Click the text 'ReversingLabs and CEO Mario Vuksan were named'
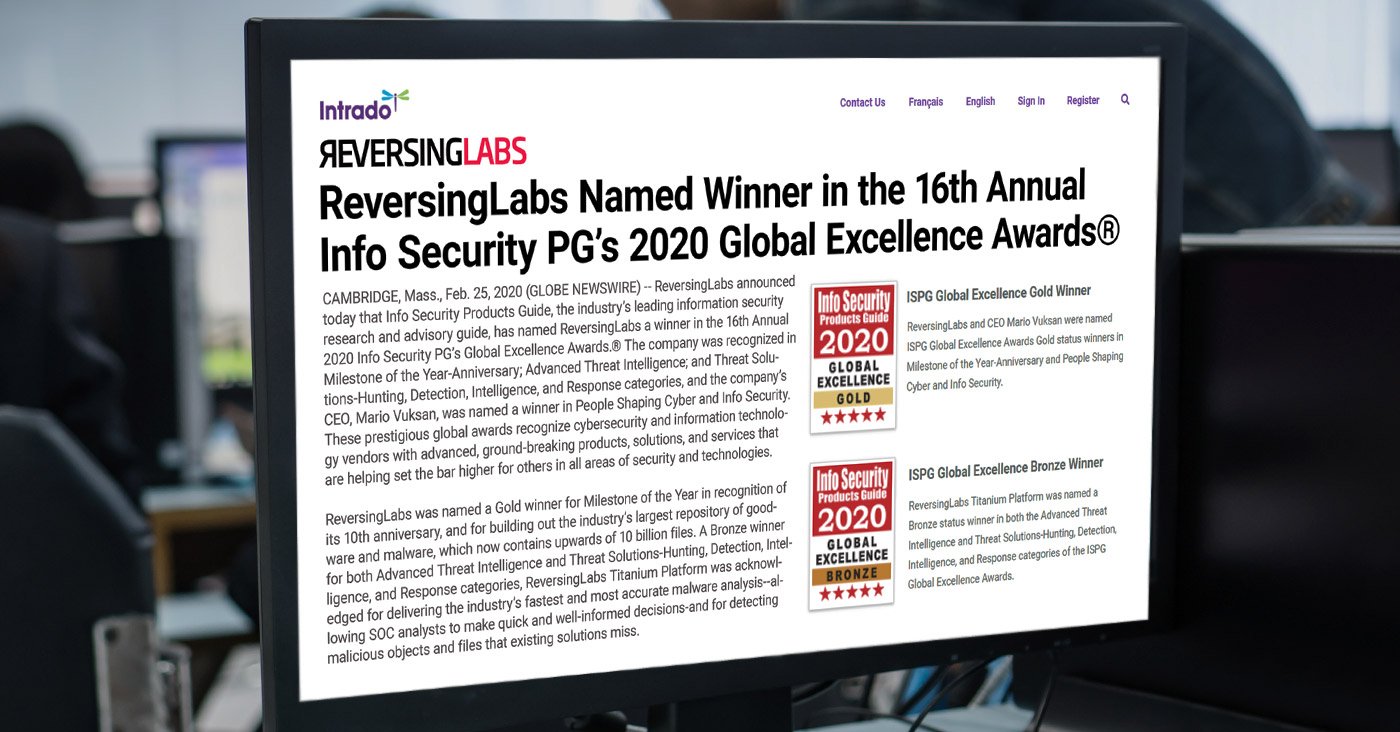The height and width of the screenshot is (732, 1400). [x=1009, y=323]
